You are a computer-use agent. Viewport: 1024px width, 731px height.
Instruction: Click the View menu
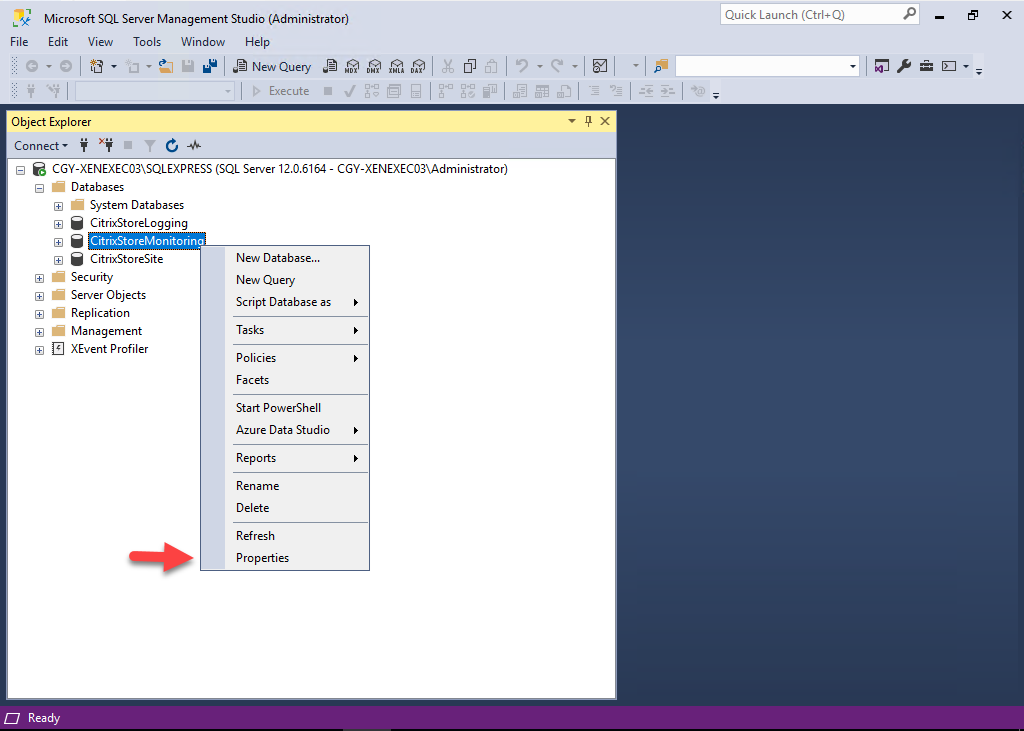click(101, 42)
